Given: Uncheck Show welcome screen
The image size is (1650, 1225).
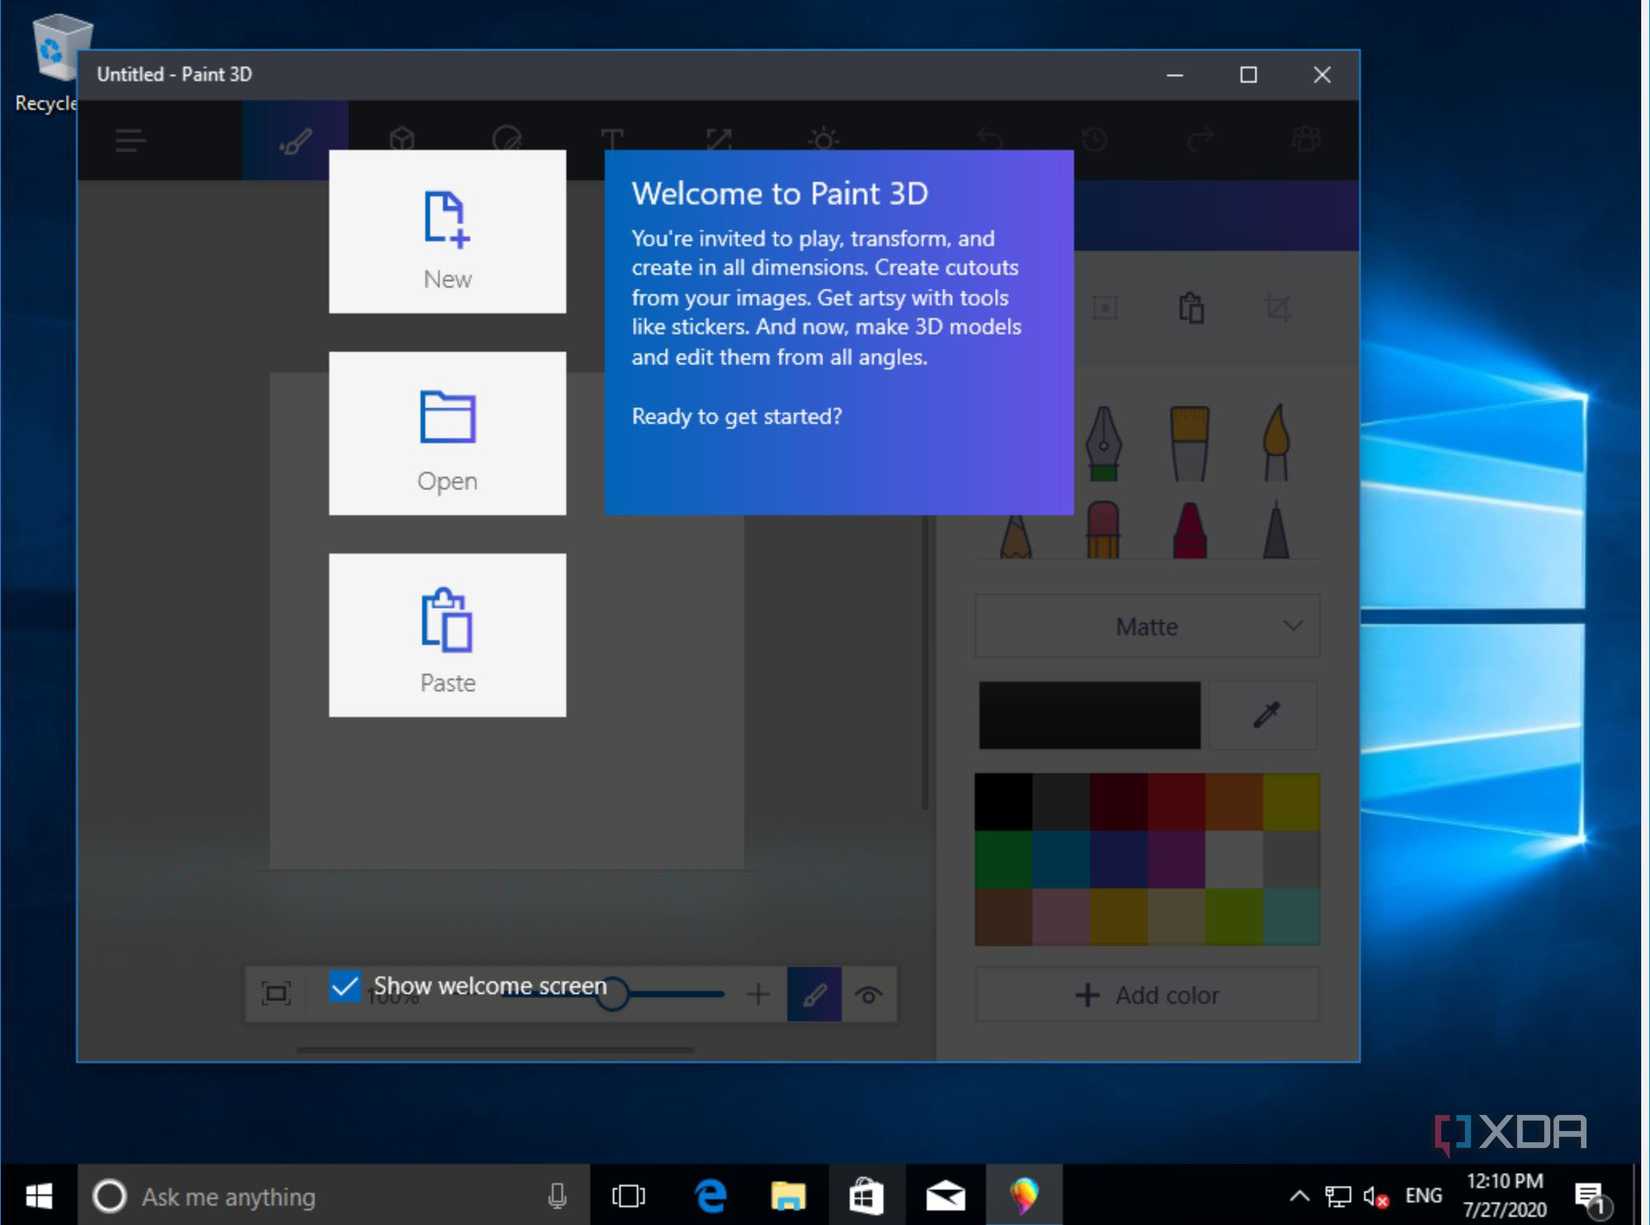Looking at the screenshot, I should click(344, 986).
